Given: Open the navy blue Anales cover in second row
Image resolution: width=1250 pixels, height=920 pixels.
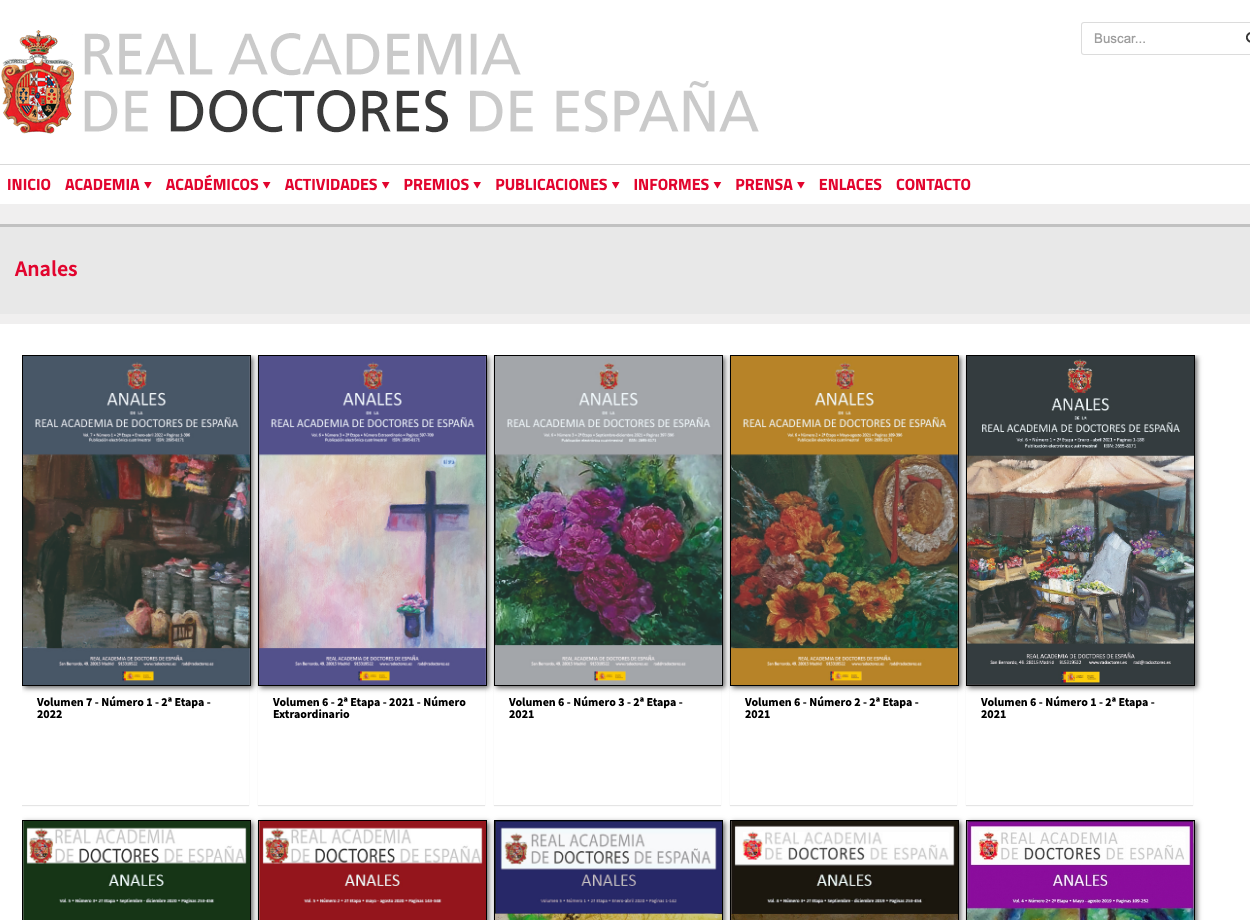Looking at the screenshot, I should click(609, 870).
